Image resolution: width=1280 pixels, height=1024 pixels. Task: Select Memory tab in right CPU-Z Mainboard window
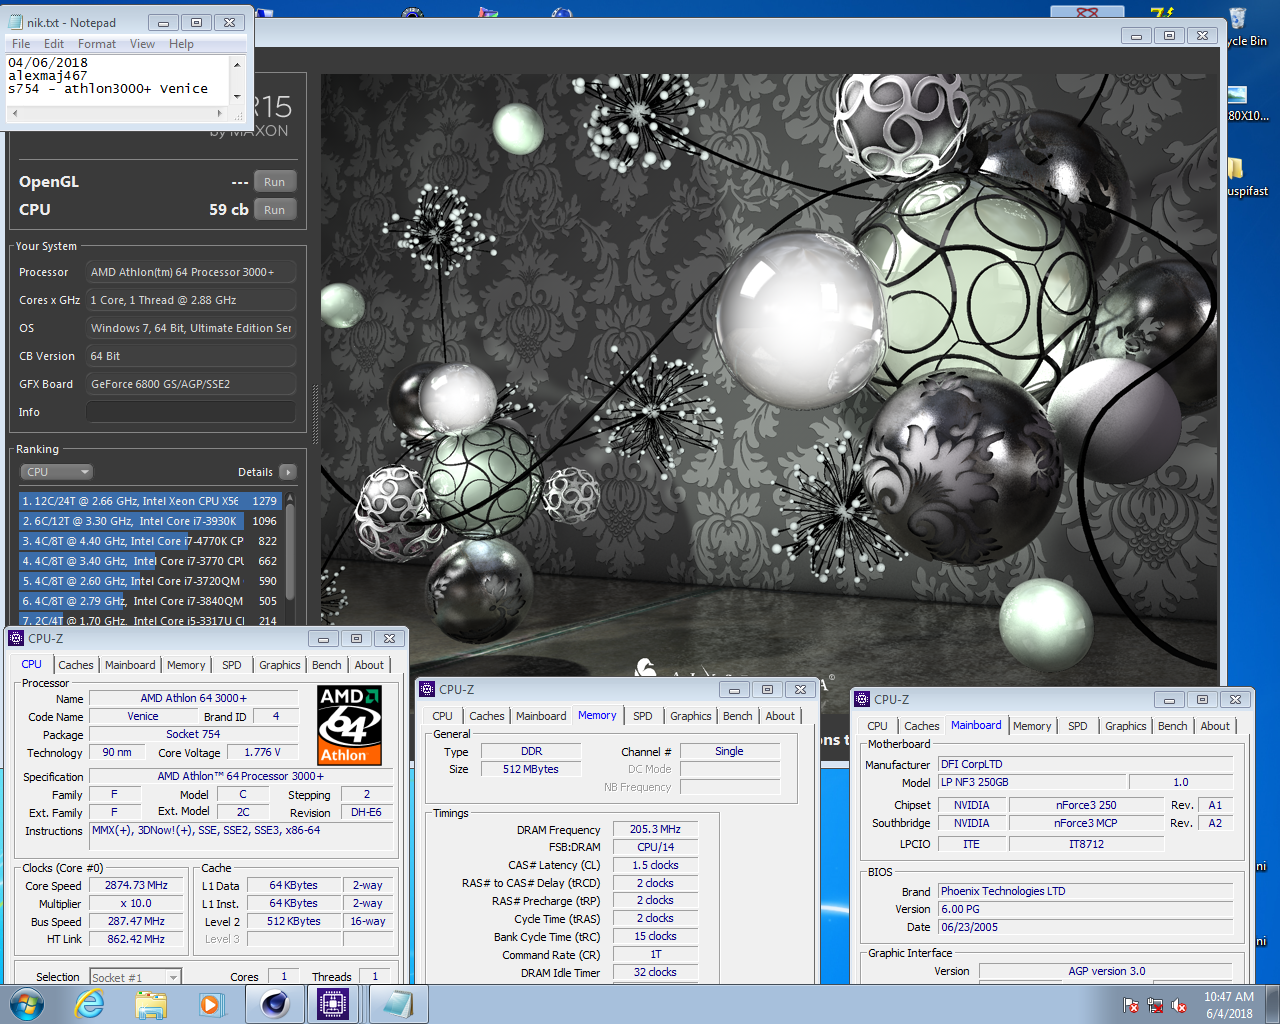(1032, 726)
